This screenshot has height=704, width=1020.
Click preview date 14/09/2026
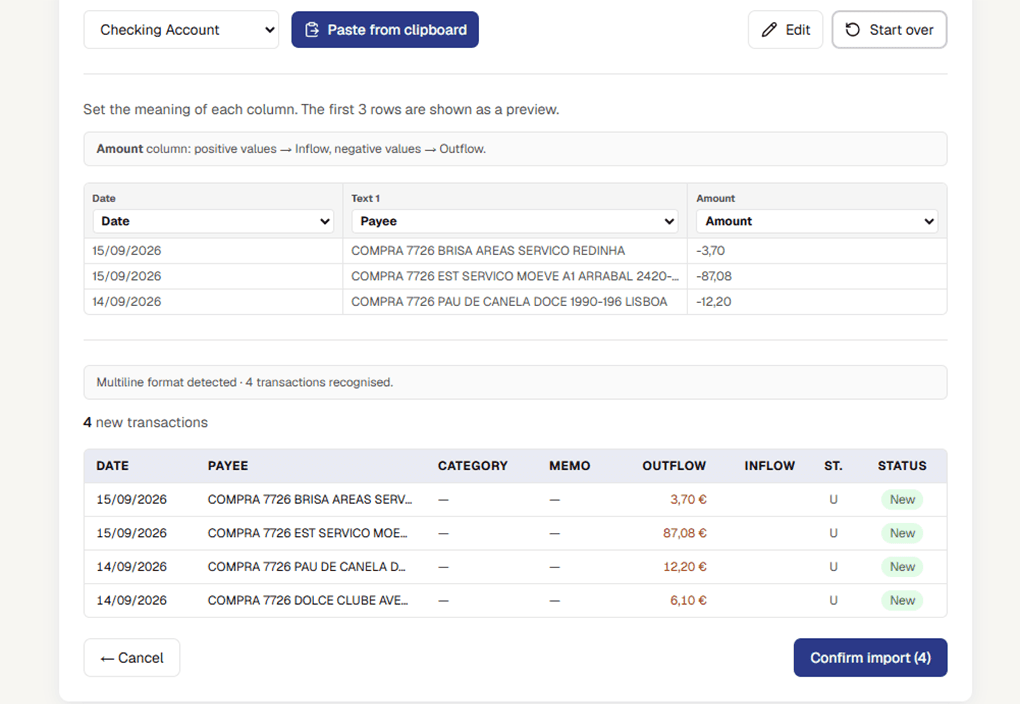pos(127,301)
